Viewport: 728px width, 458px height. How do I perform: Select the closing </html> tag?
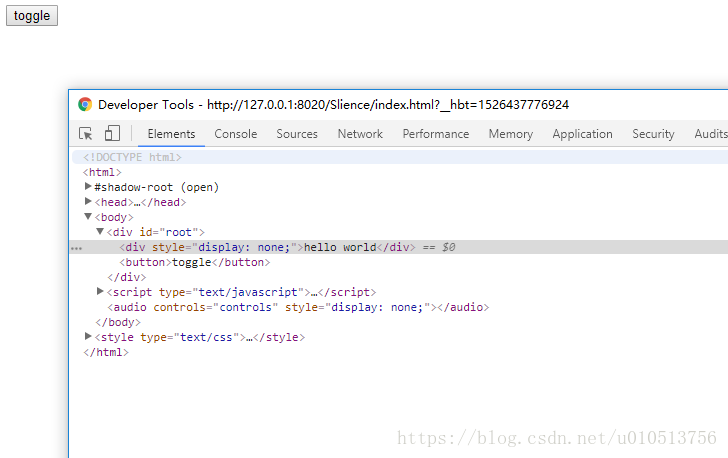(x=106, y=353)
